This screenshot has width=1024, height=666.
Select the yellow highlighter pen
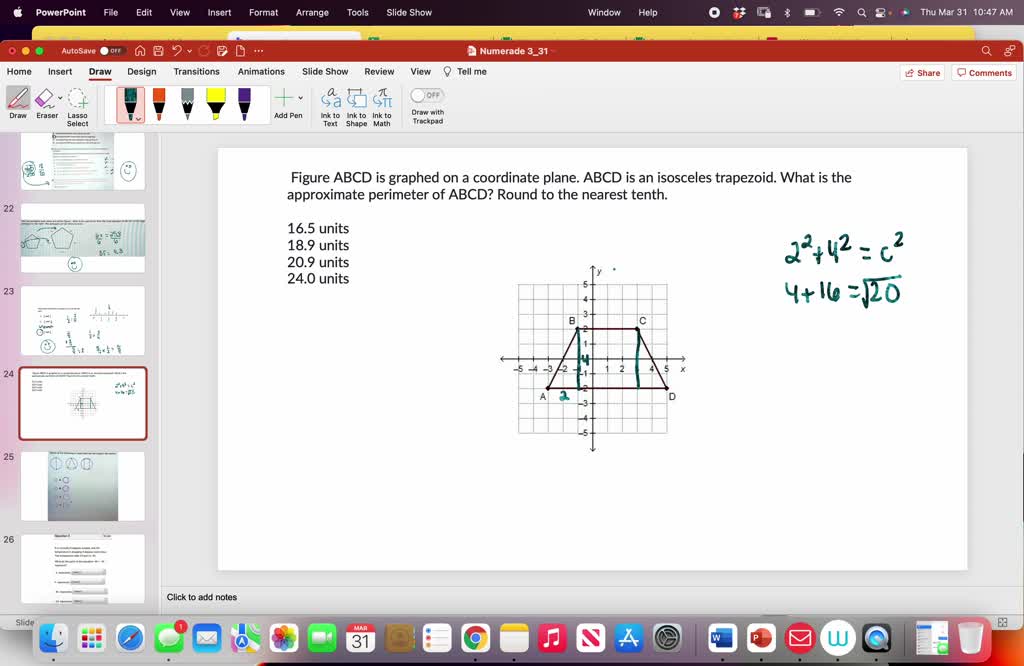[215, 102]
